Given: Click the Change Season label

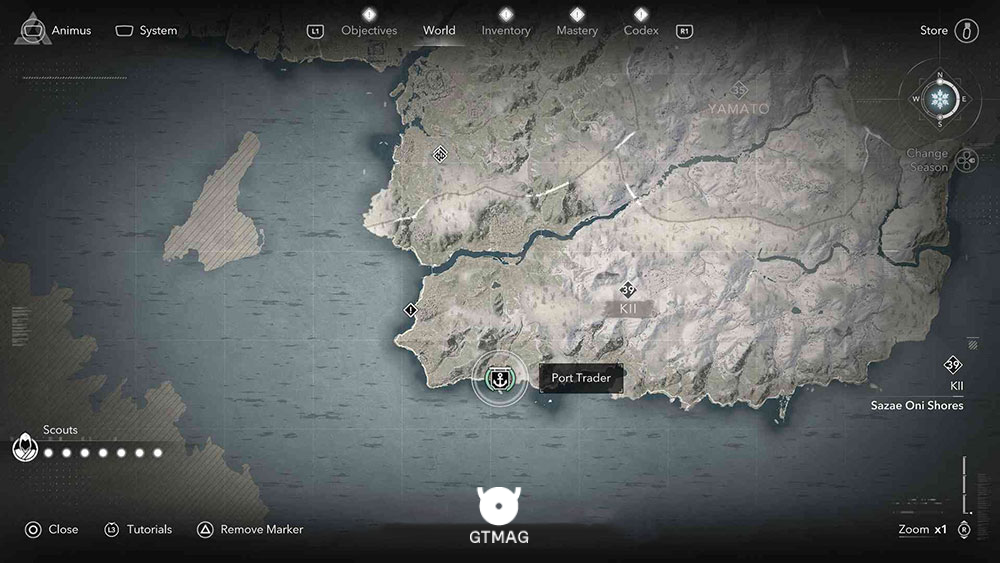Looking at the screenshot, I should pos(927,160).
